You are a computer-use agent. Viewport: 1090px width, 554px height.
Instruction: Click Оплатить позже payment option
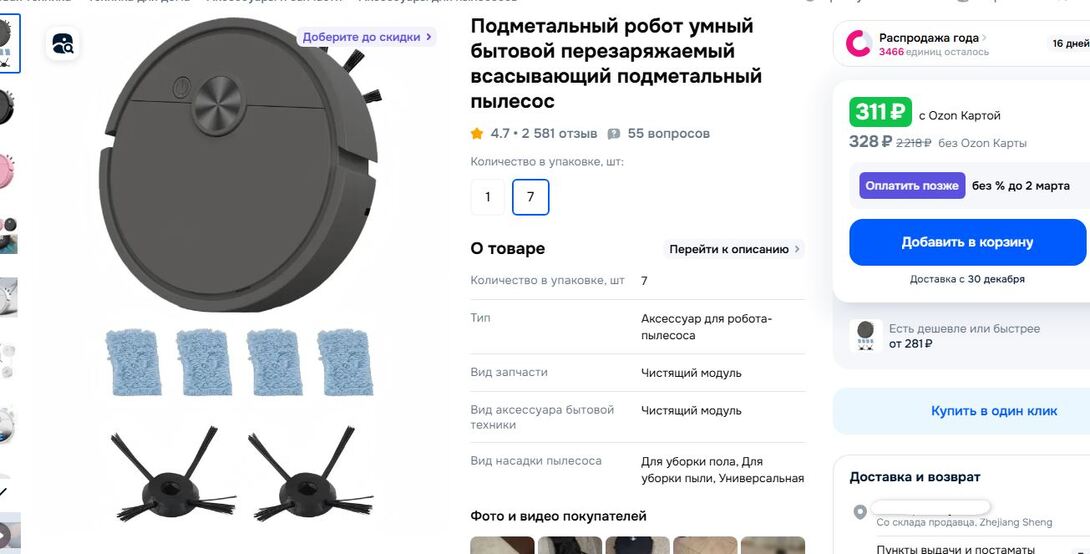912,186
